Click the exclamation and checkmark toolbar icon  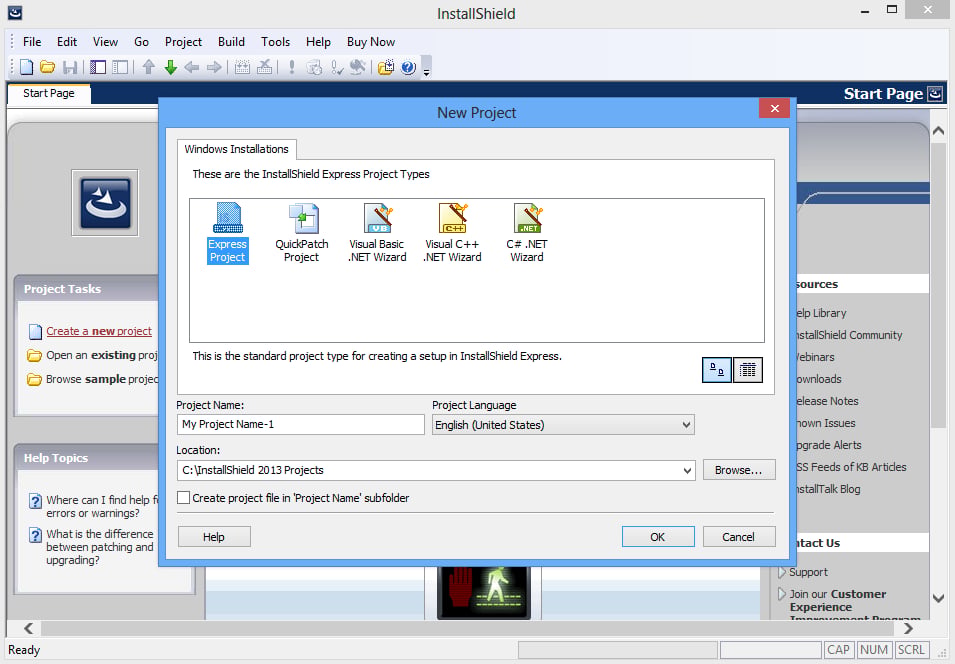click(x=336, y=67)
